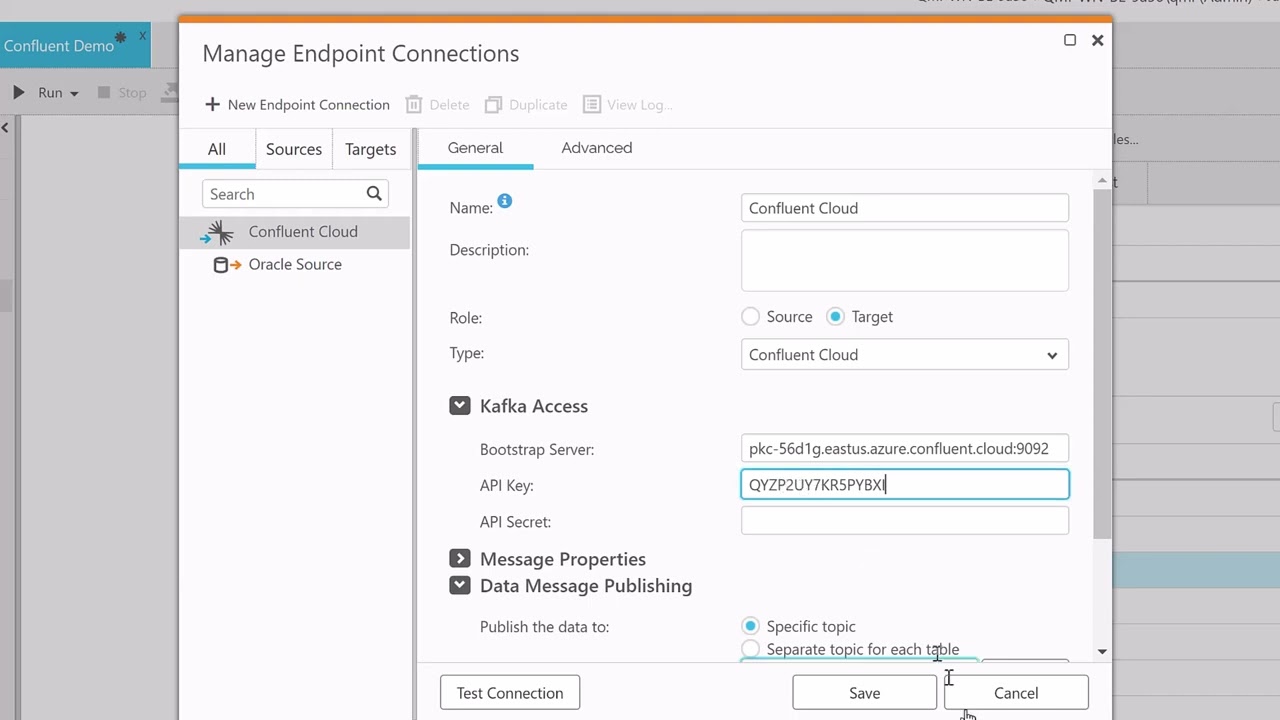Show the Sources tab

point(294,149)
